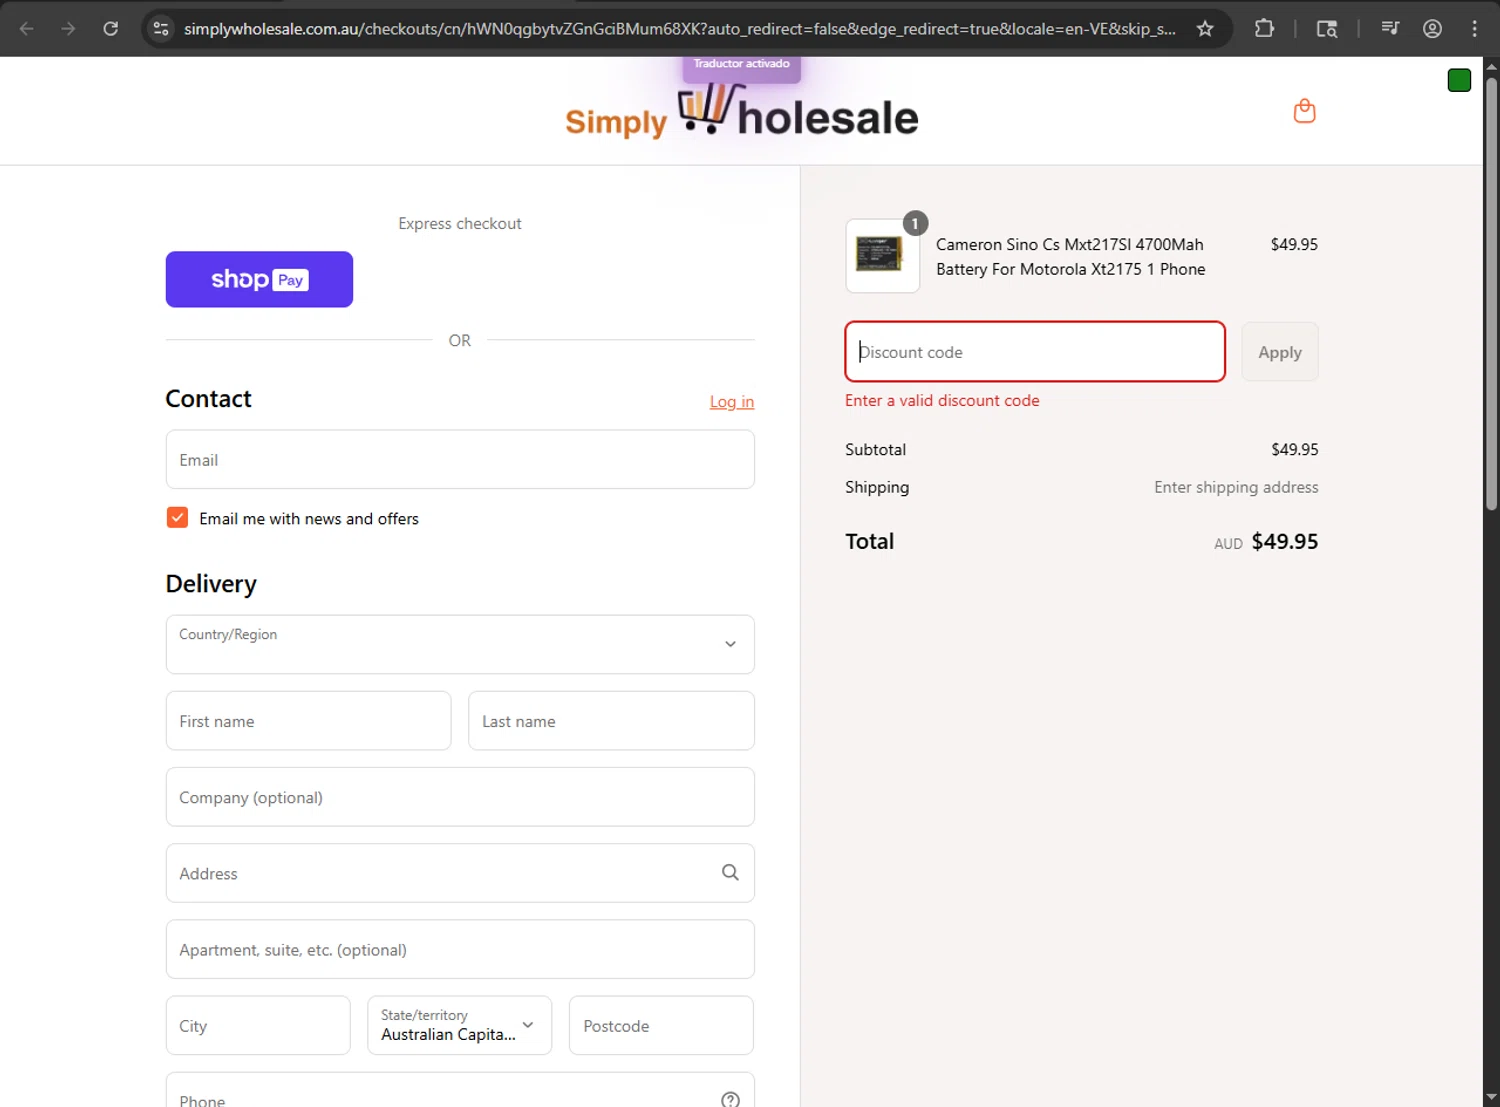Click the Total amount $49.95

pos(1285,541)
